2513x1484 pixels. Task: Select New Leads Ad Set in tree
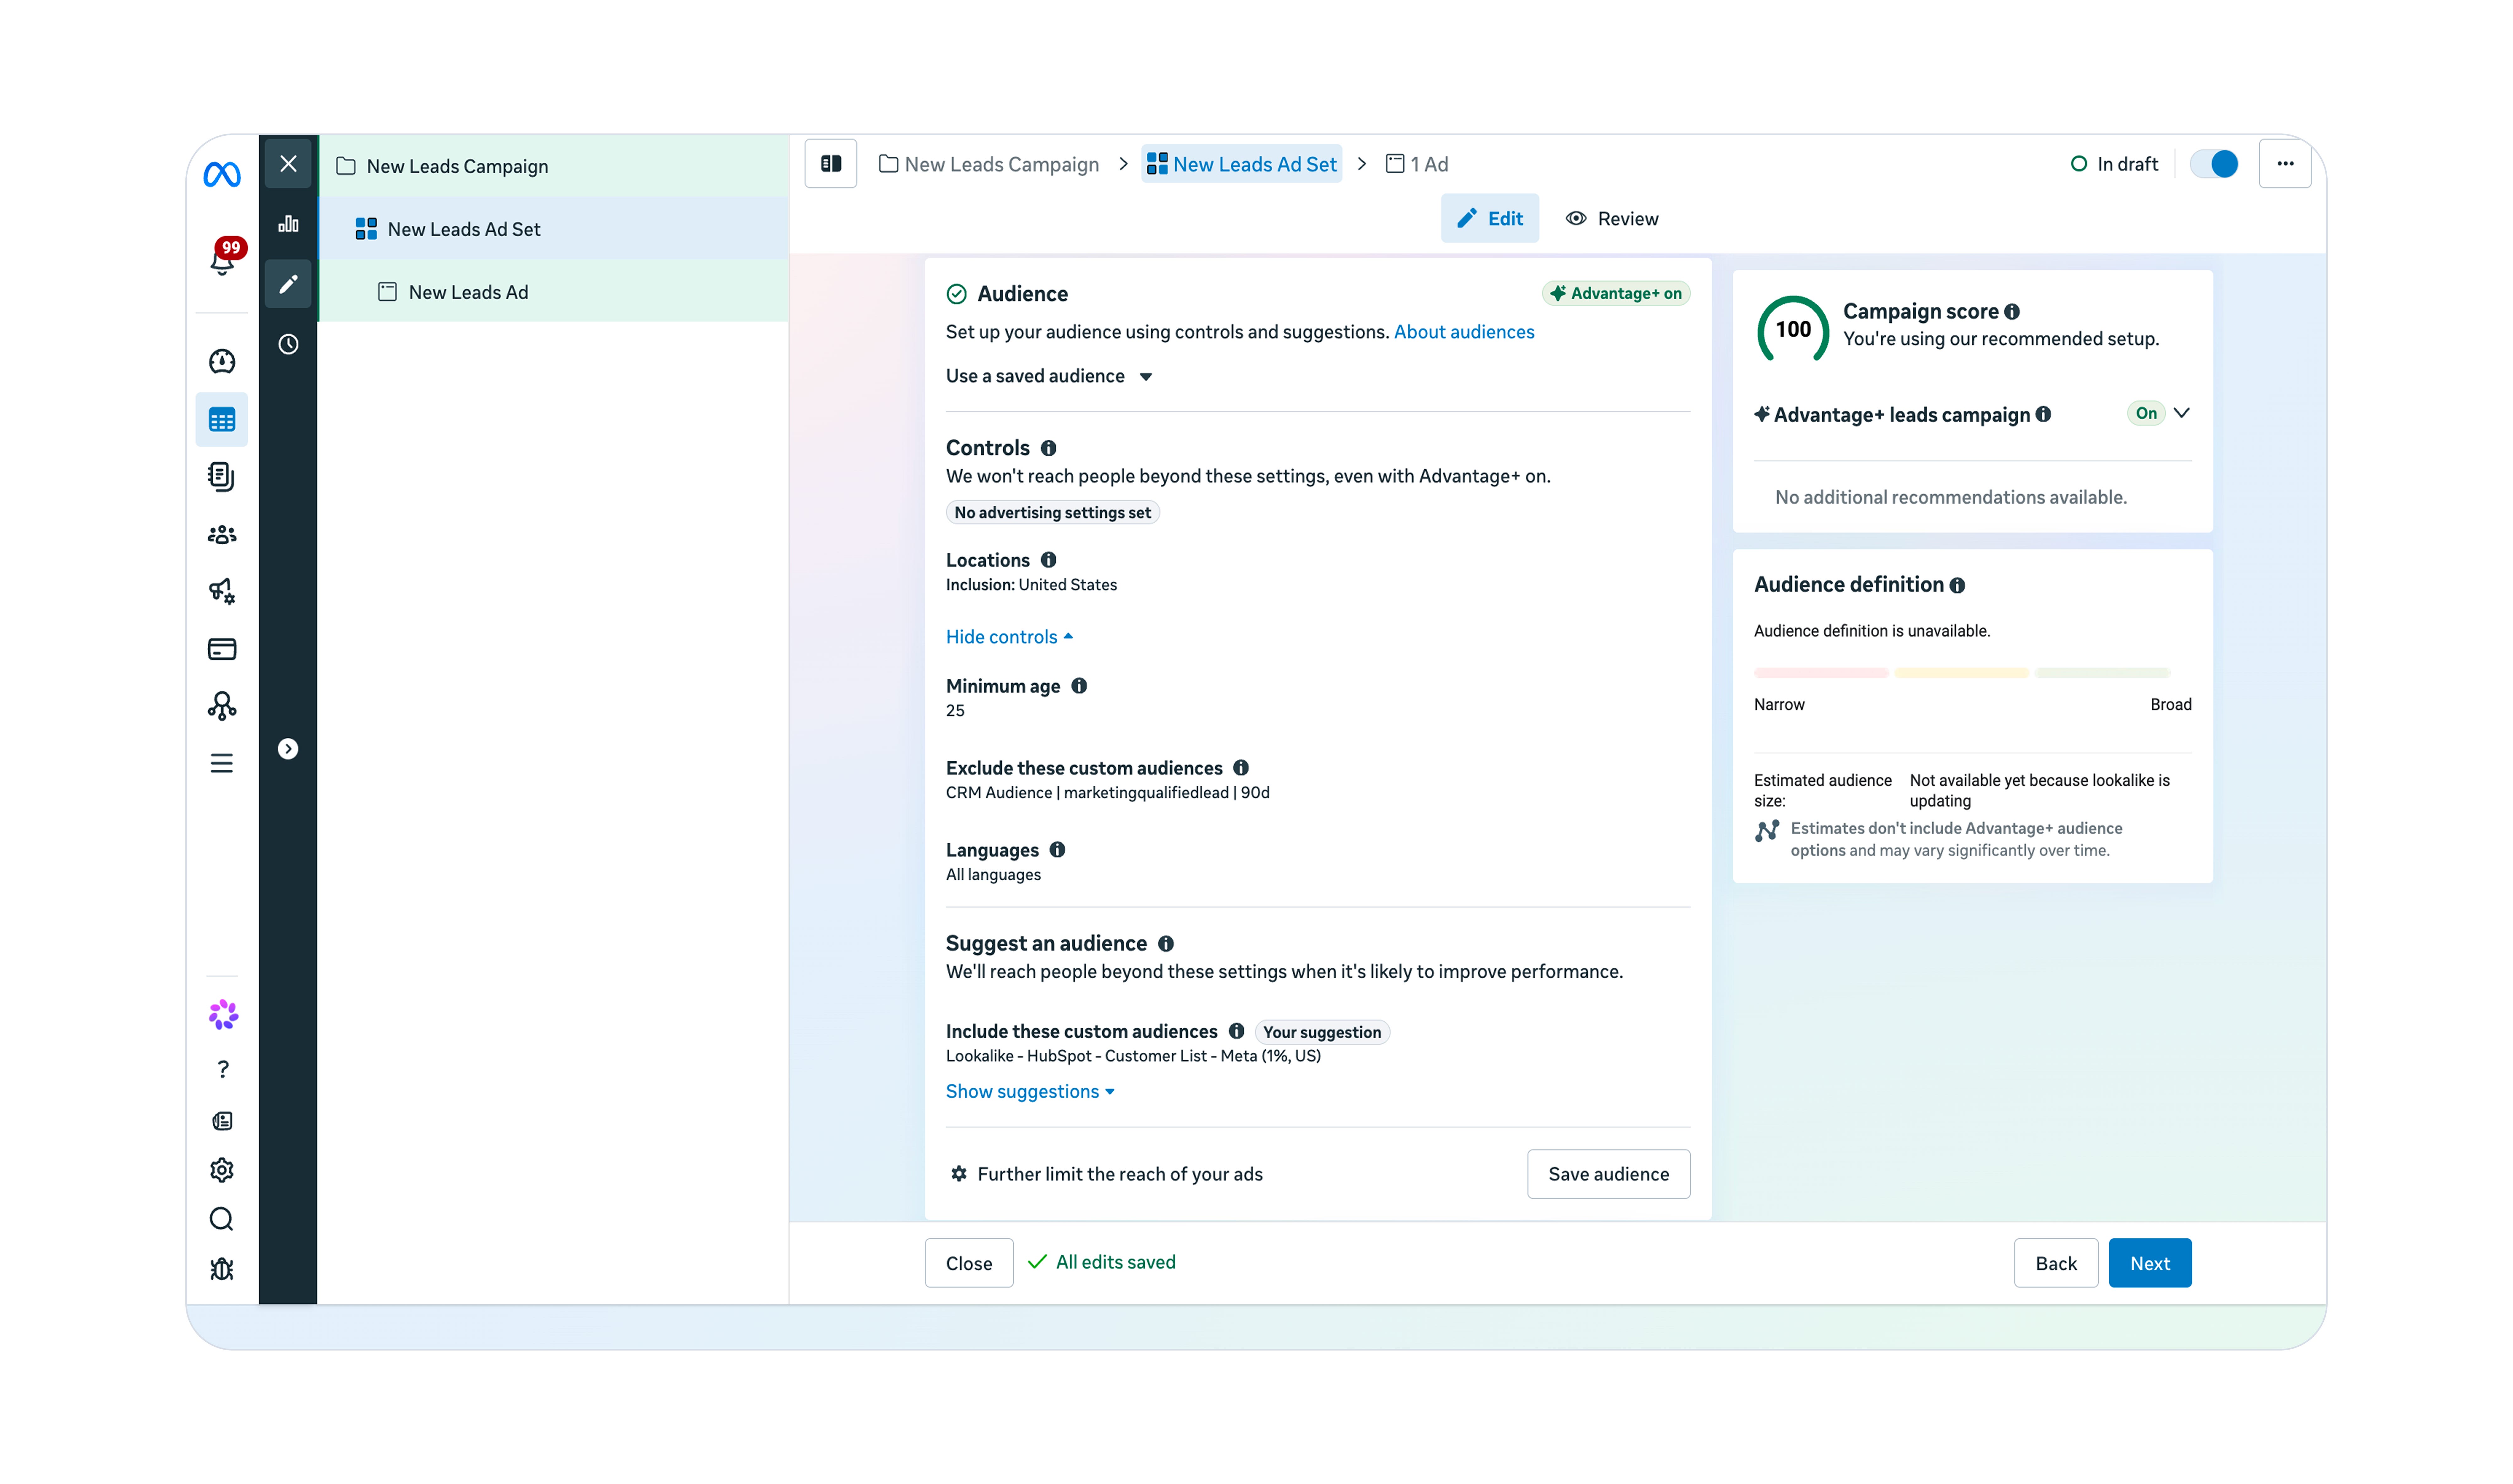[553, 229]
